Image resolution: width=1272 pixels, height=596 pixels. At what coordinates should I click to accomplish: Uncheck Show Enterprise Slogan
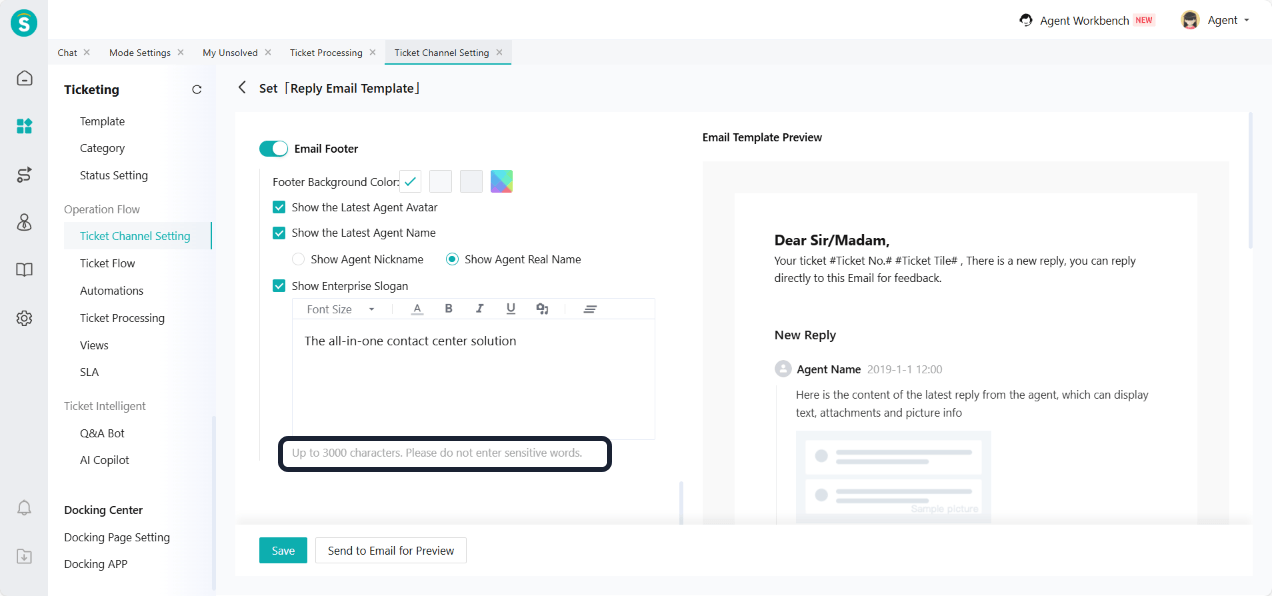click(x=279, y=286)
